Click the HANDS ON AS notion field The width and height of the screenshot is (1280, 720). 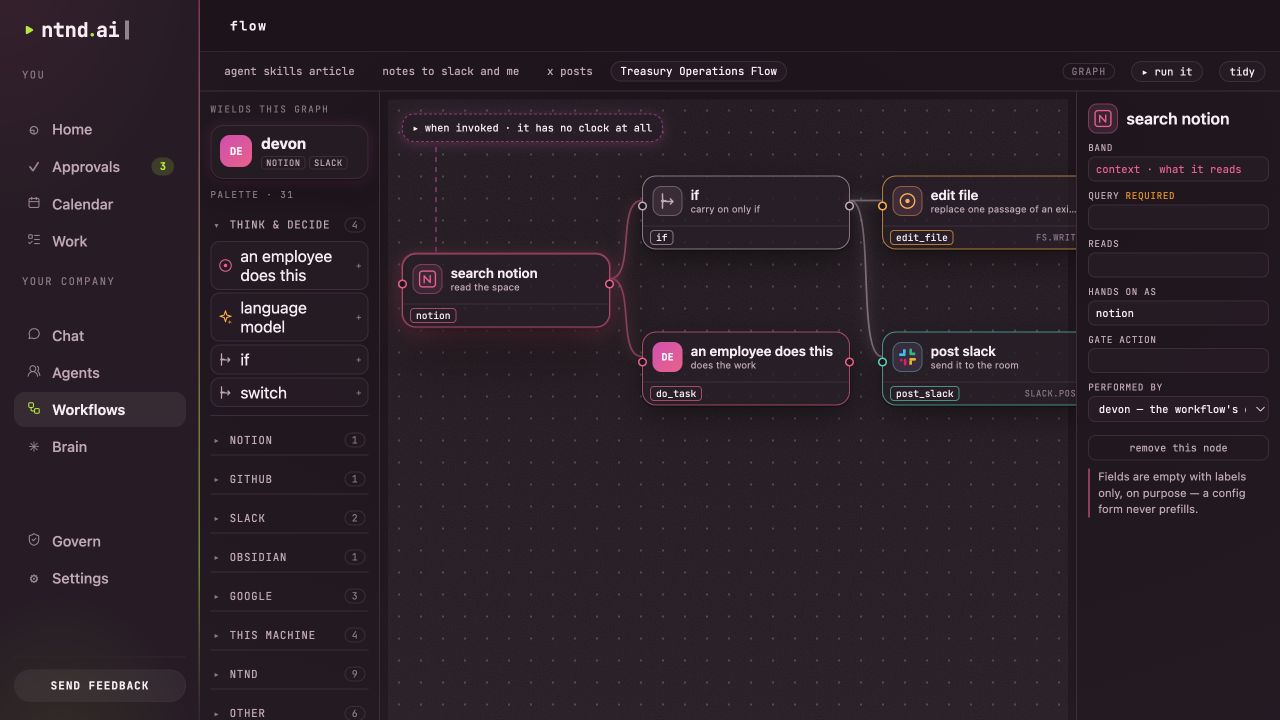(x=1178, y=313)
